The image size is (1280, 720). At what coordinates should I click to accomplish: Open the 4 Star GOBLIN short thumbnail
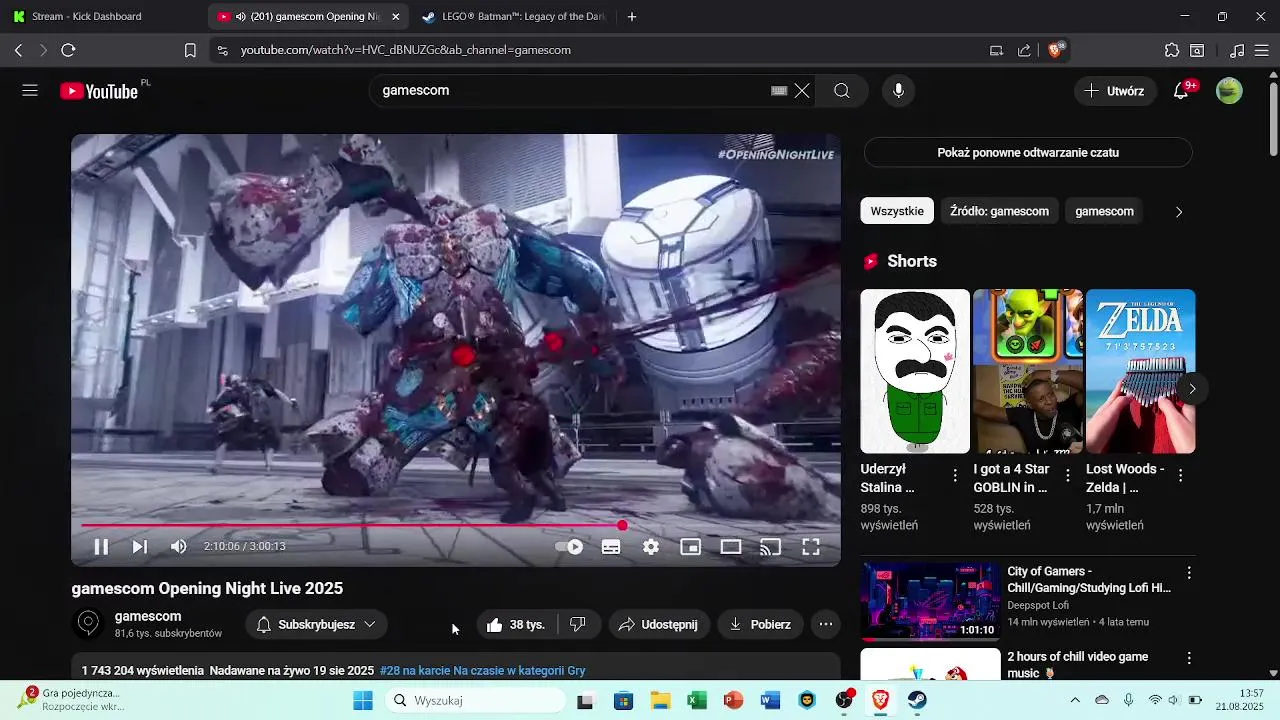point(1028,371)
